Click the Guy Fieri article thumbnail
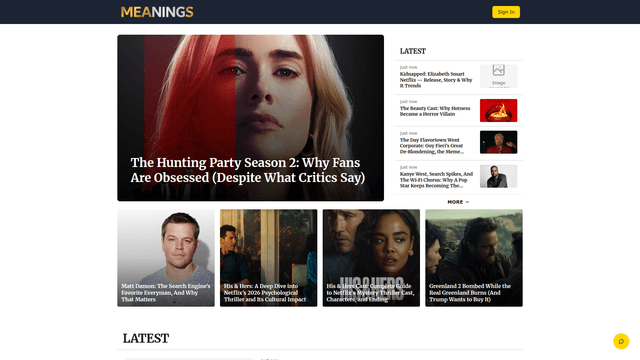 (x=498, y=142)
